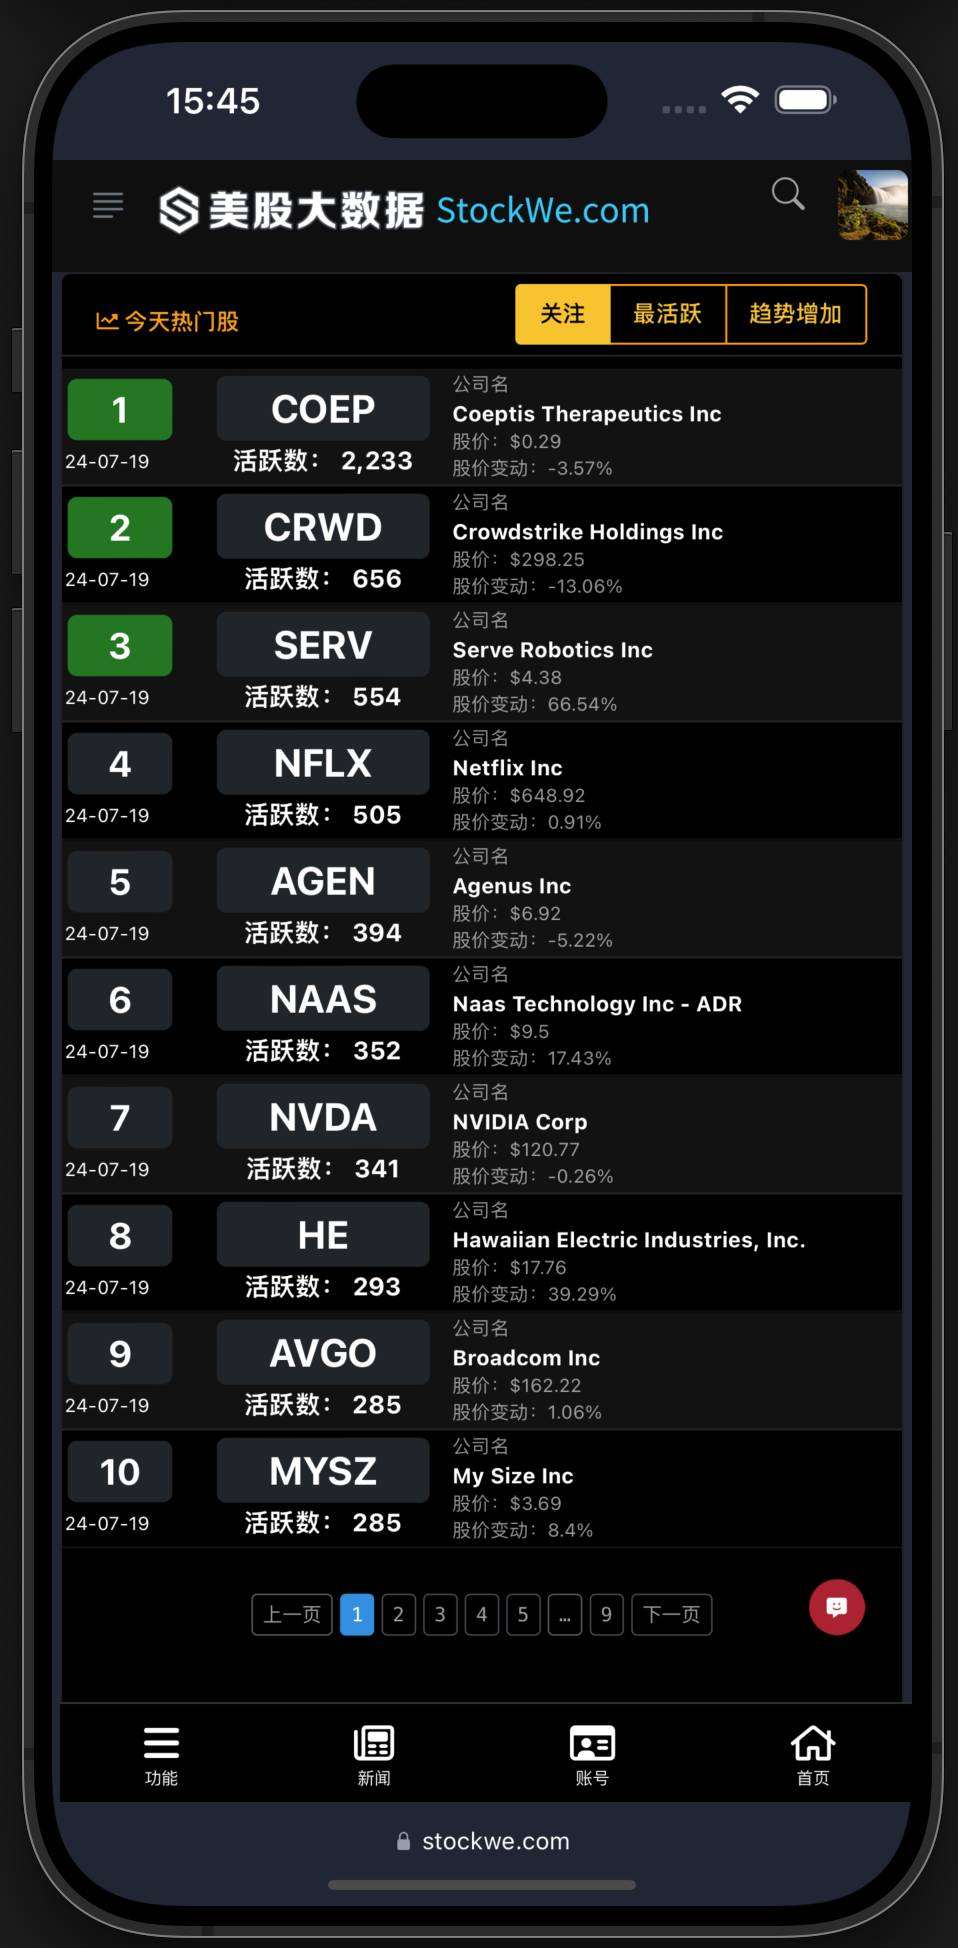Tap the search magnifier icon
The image size is (958, 1948).
pyautogui.click(x=788, y=194)
